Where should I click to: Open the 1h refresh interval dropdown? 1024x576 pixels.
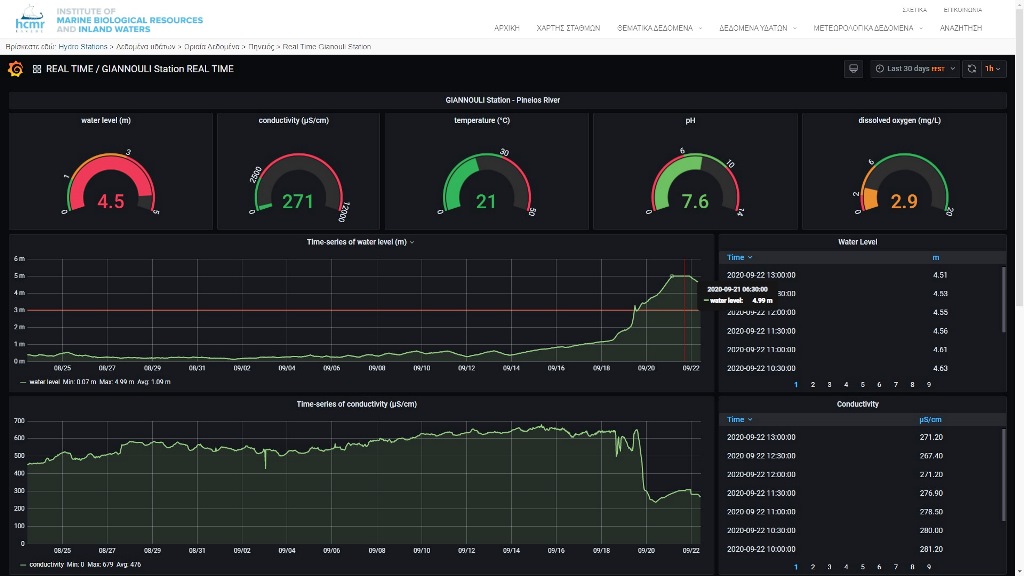coord(993,69)
